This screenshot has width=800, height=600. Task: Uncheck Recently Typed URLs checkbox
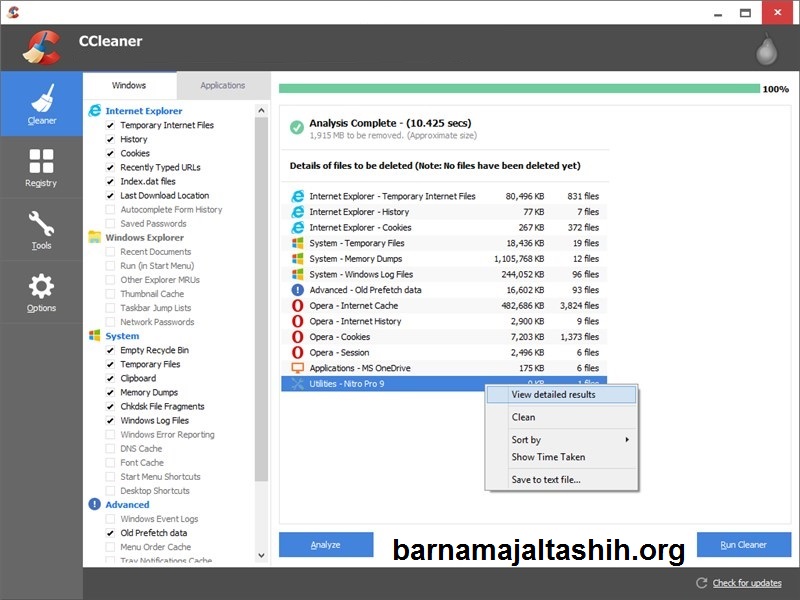tap(110, 167)
